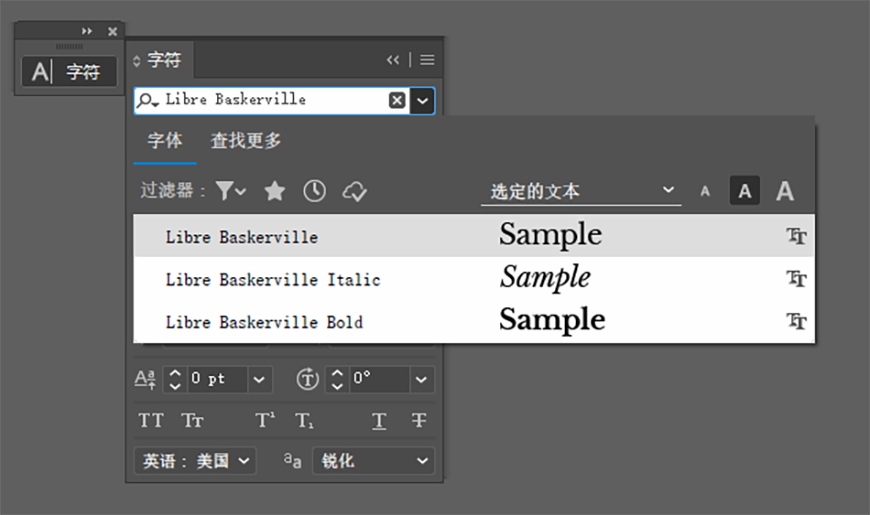Click TrueType icon on Bold row
The height and width of the screenshot is (515, 870).
[796, 321]
